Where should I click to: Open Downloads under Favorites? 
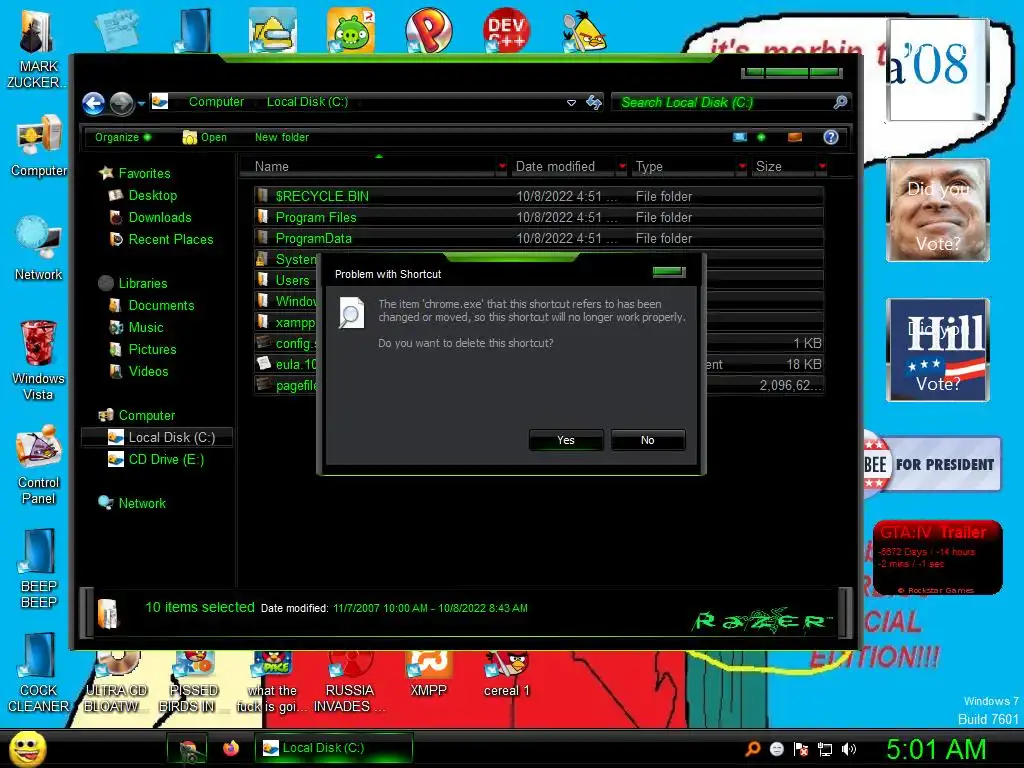pyautogui.click(x=151, y=217)
